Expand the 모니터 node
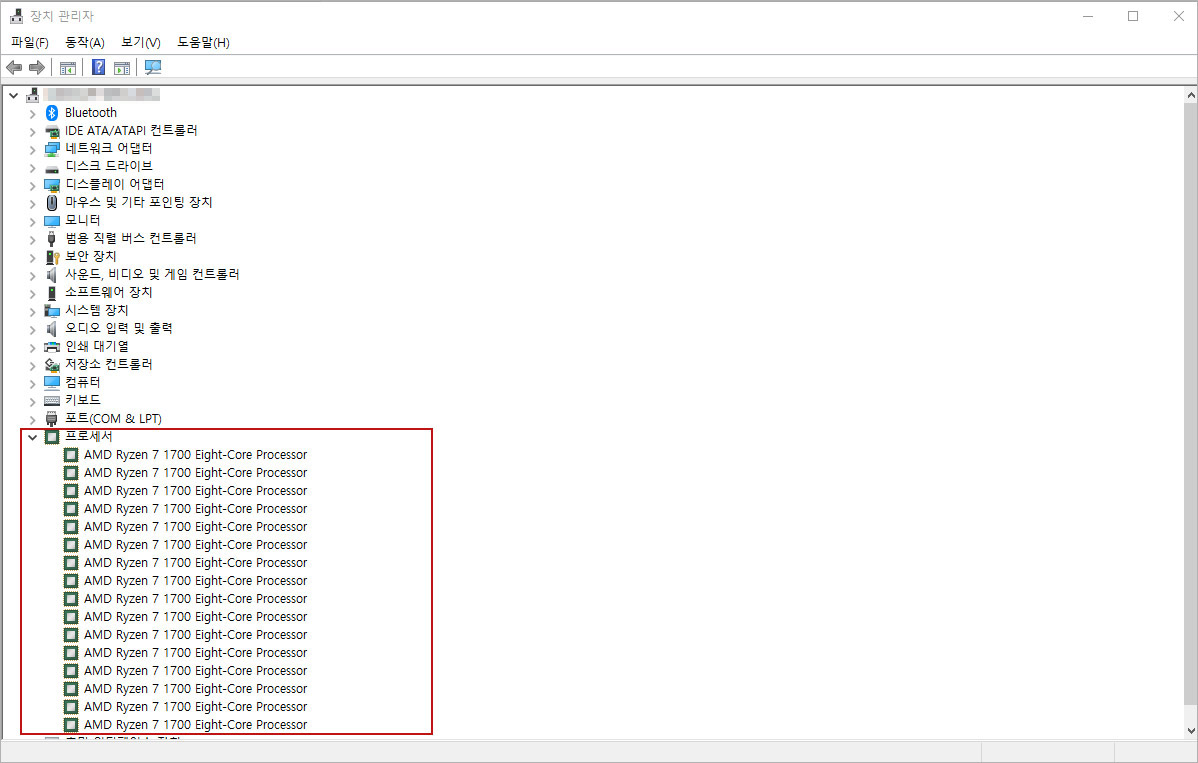 click(32, 221)
